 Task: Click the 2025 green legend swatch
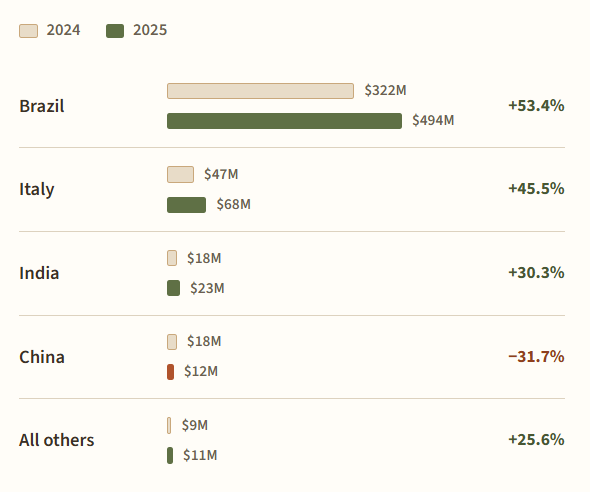pos(115,31)
